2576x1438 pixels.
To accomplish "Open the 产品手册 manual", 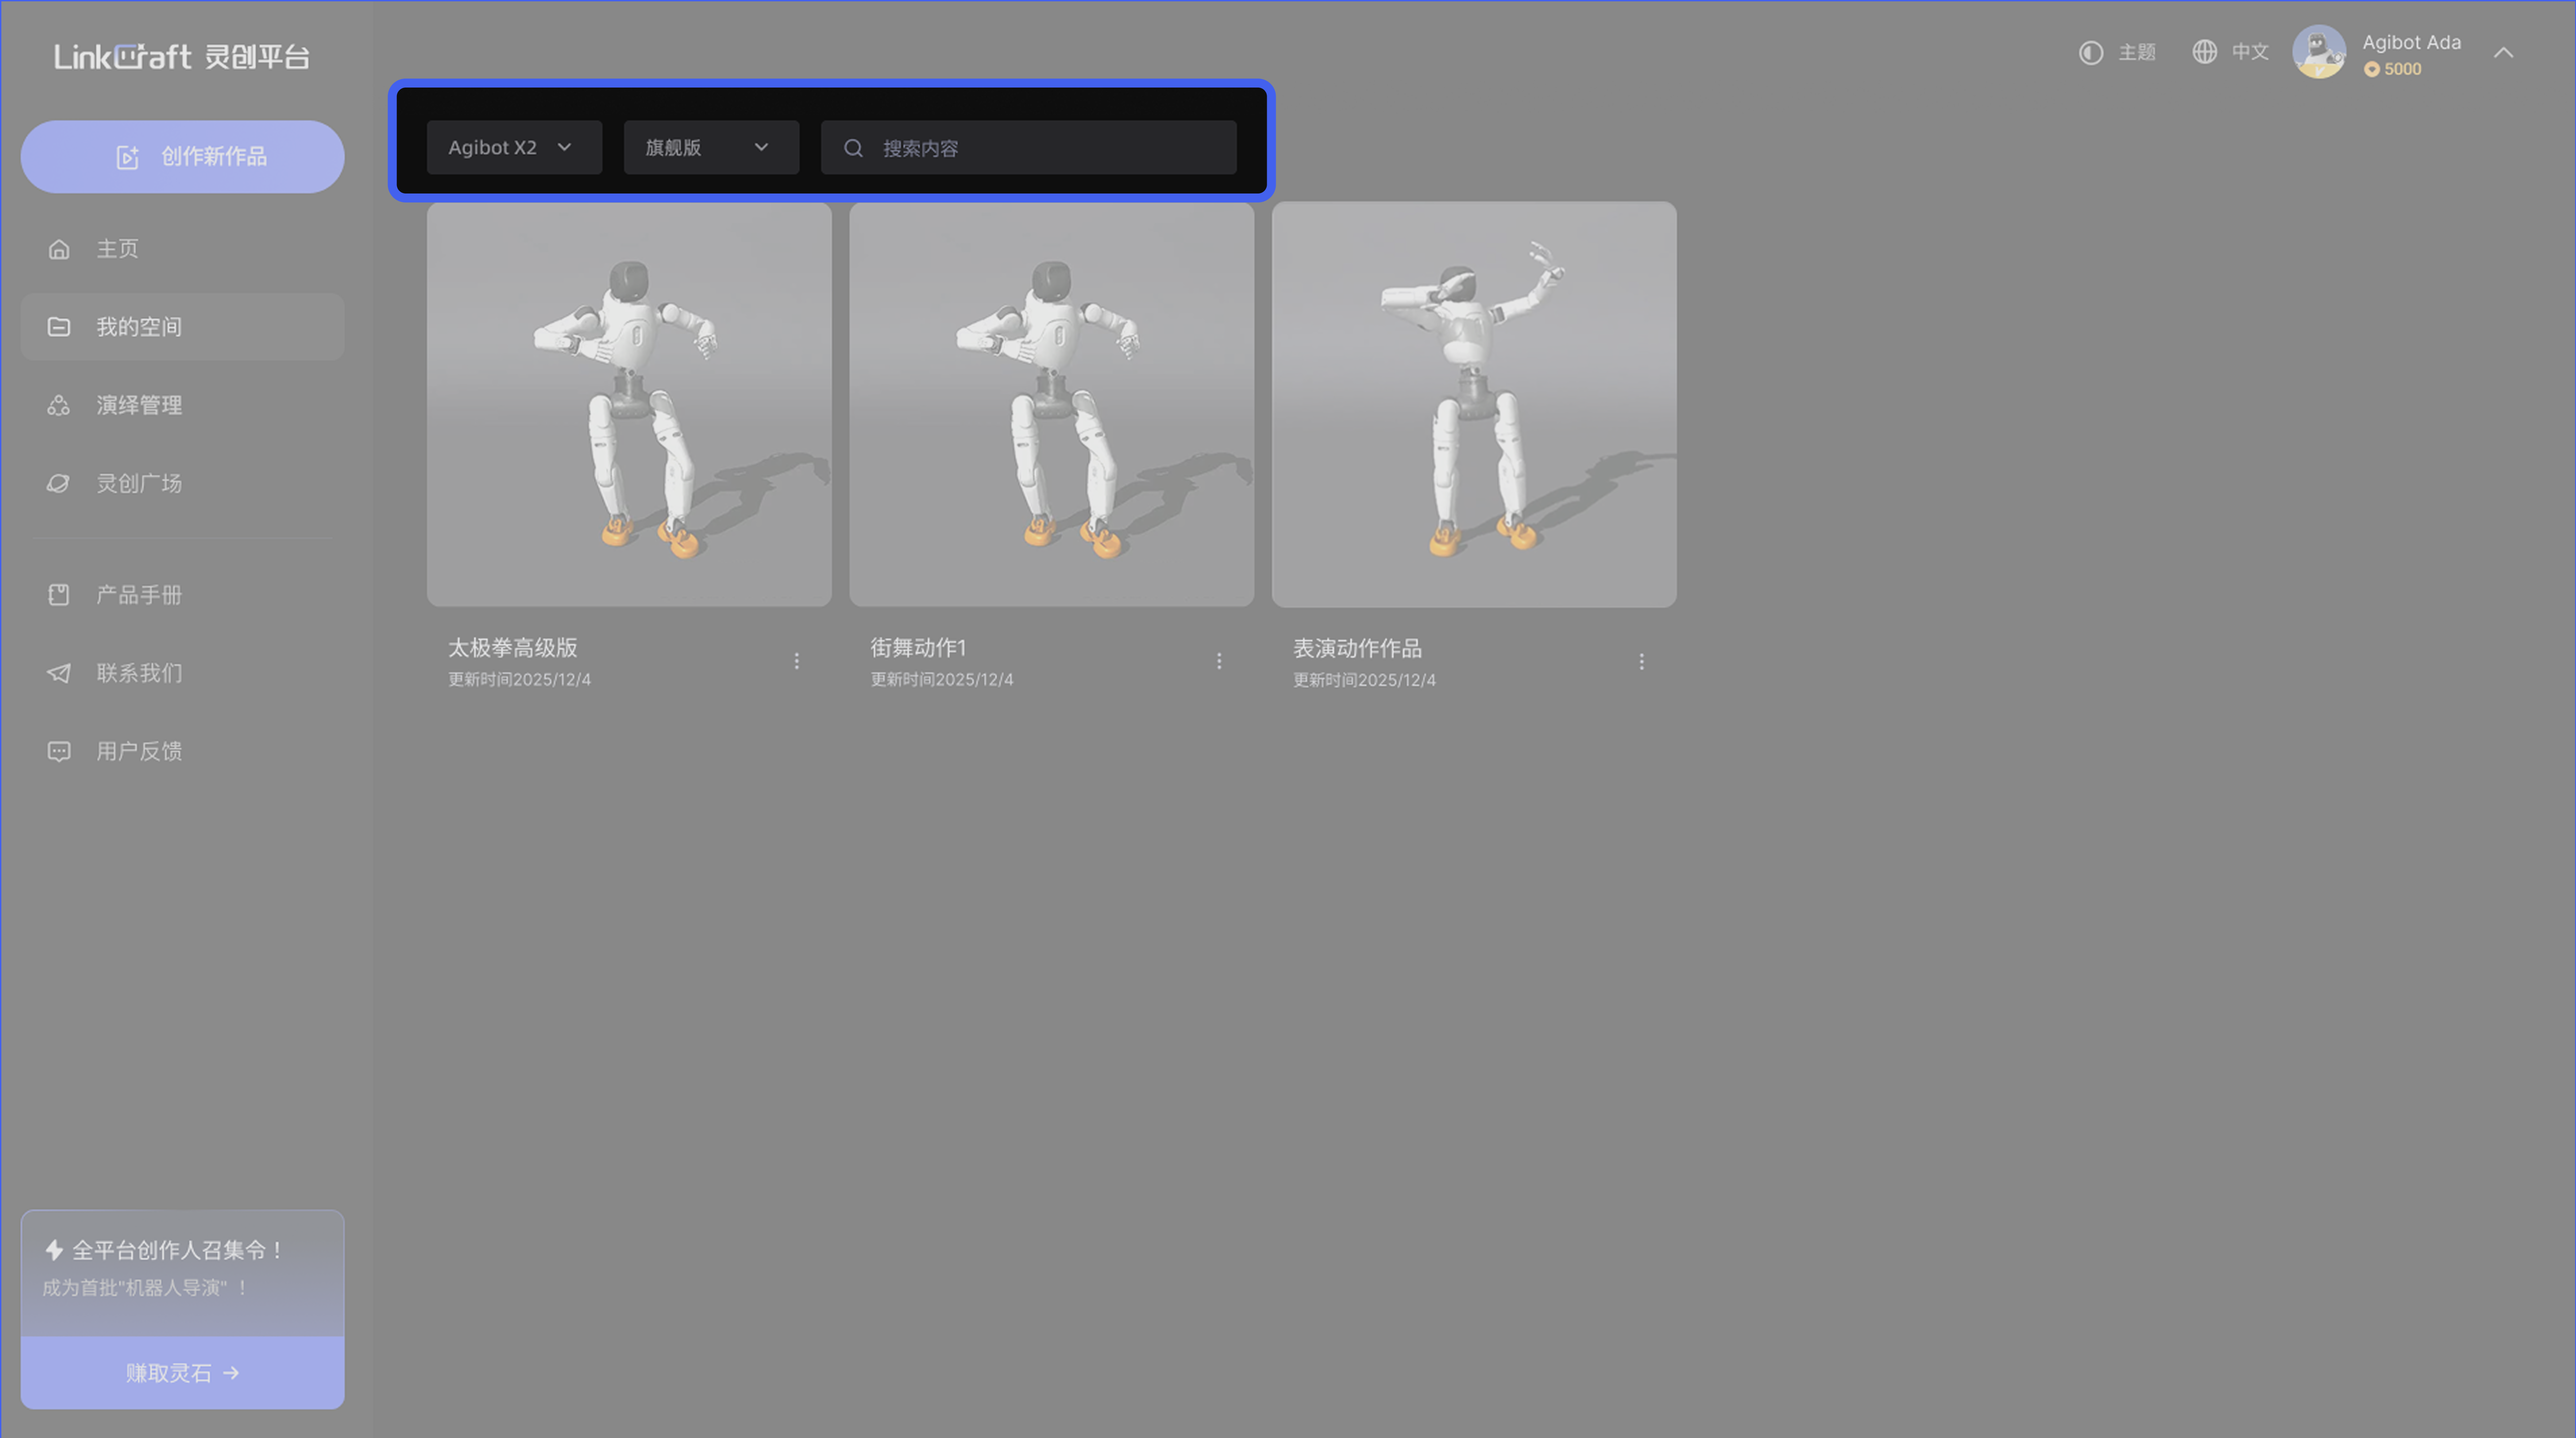I will tap(139, 595).
